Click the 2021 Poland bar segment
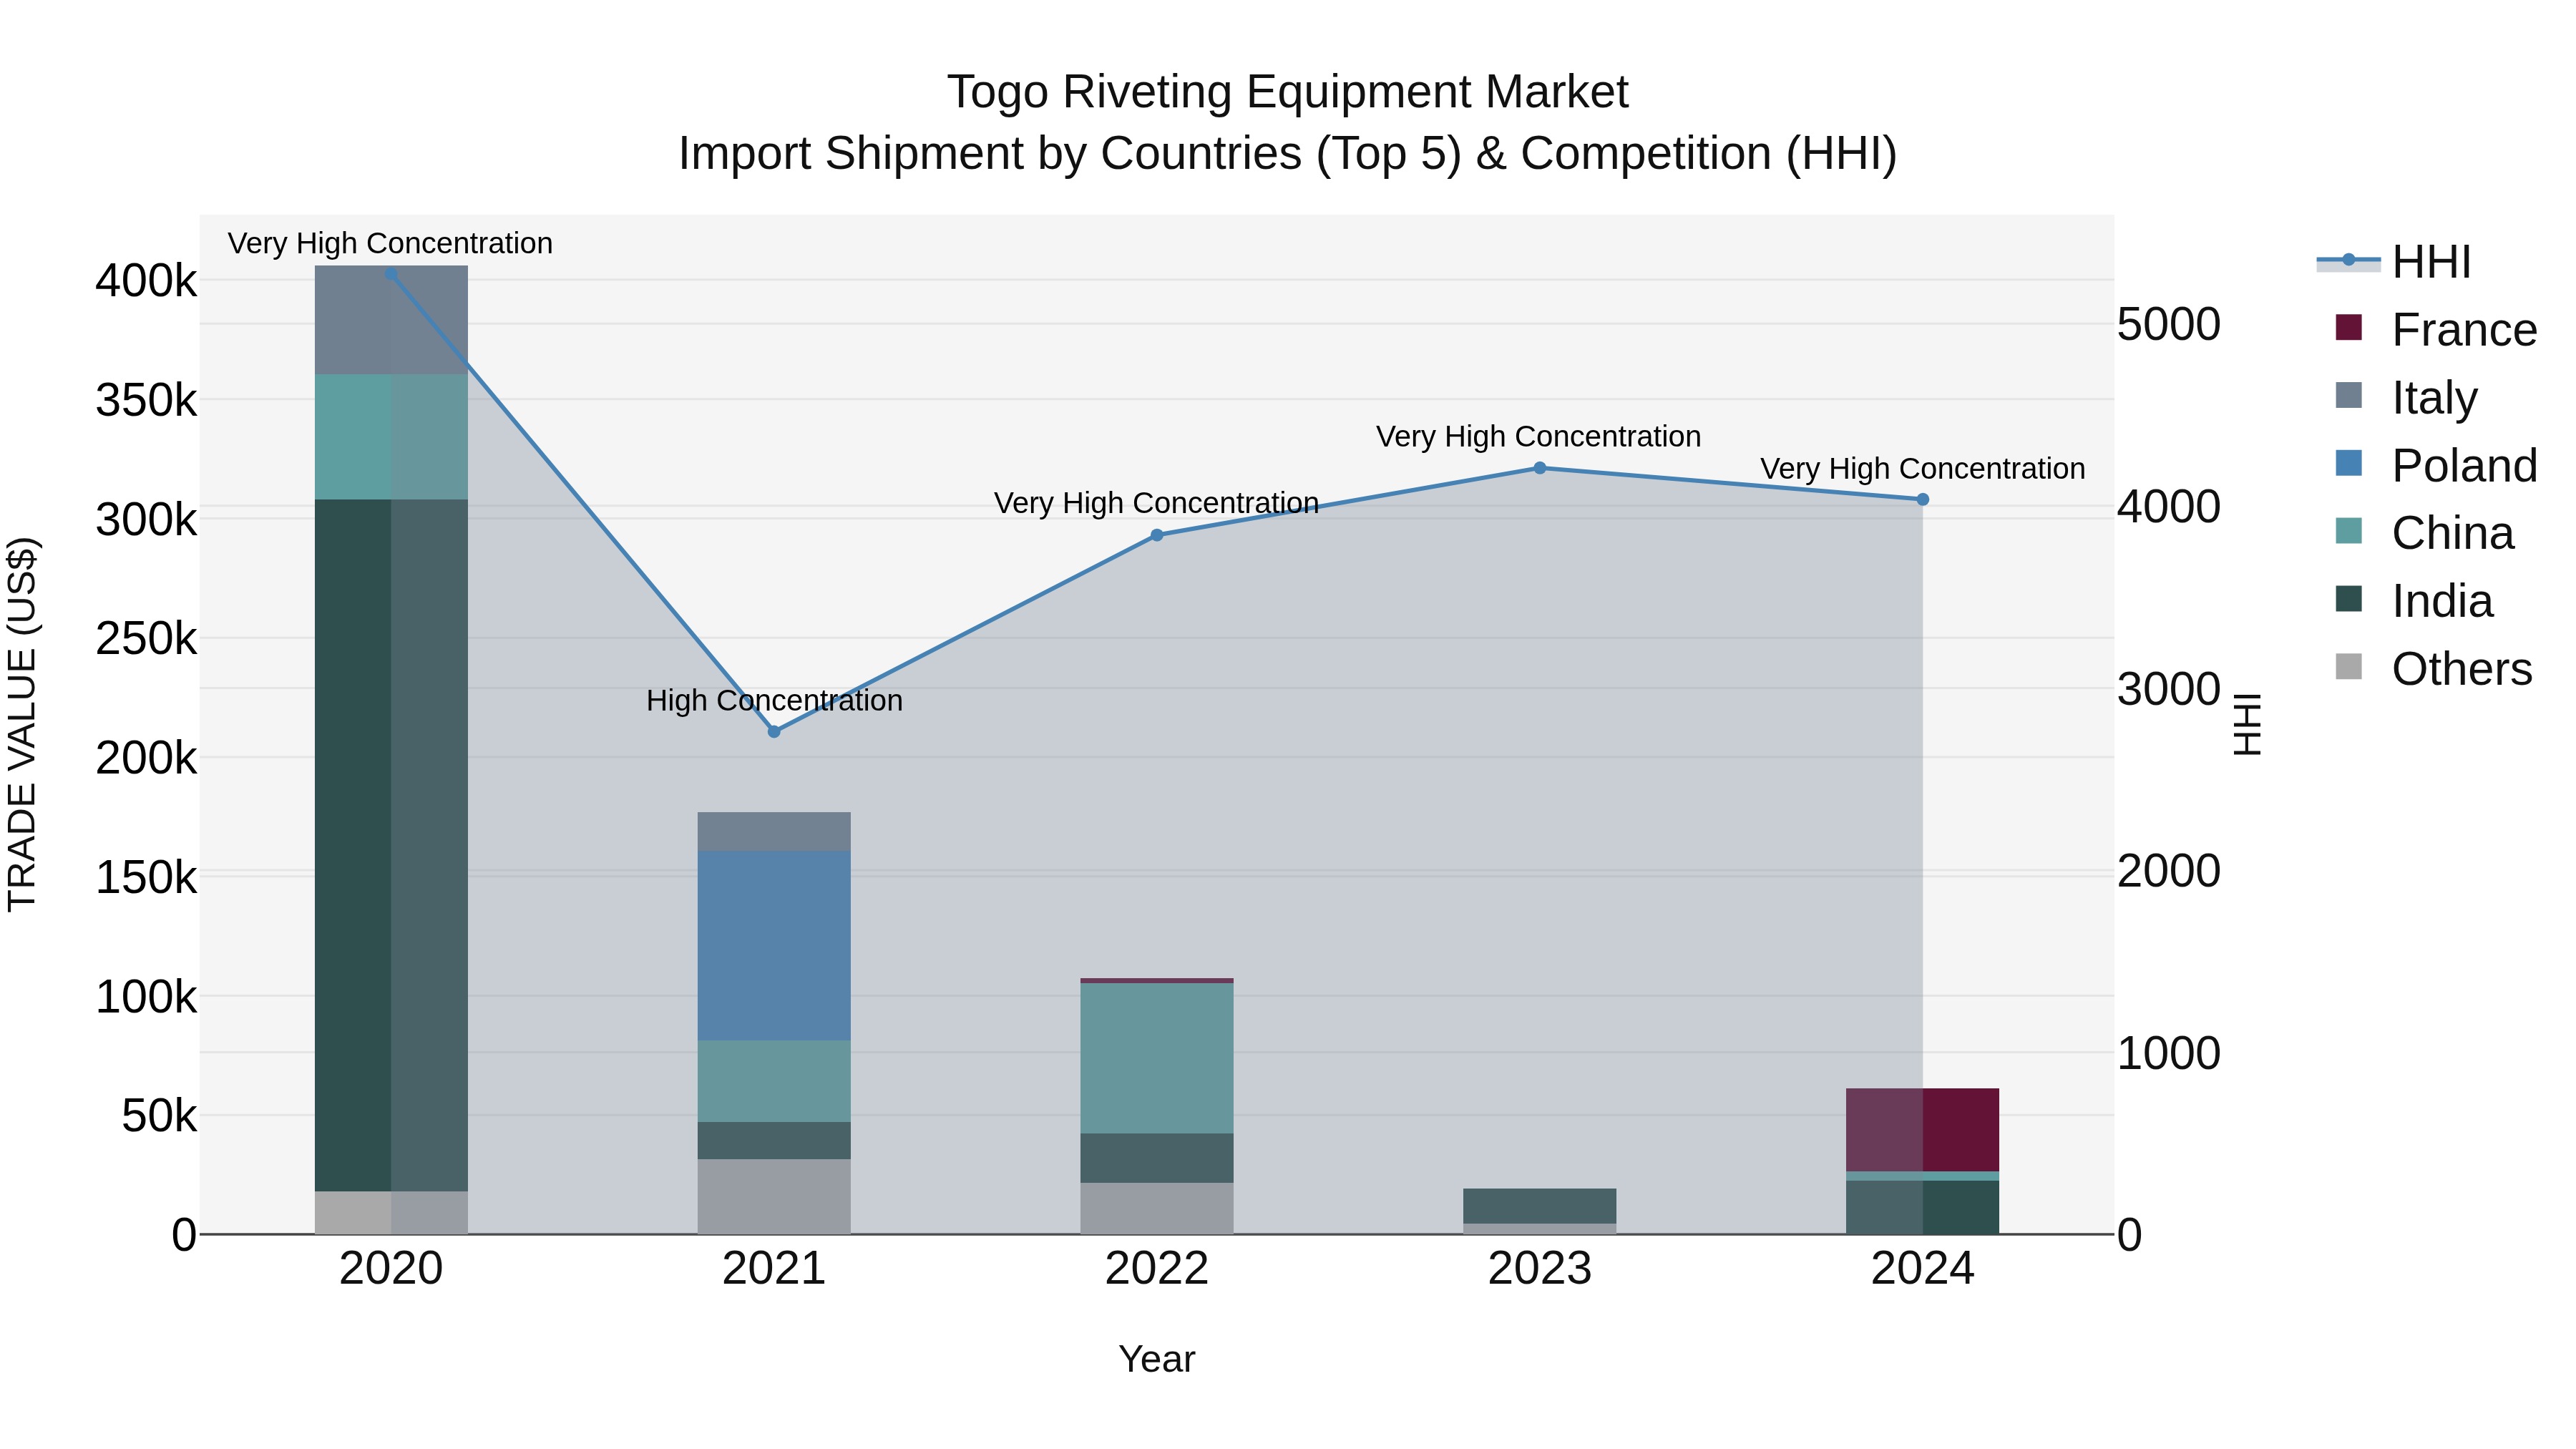 click(x=774, y=946)
